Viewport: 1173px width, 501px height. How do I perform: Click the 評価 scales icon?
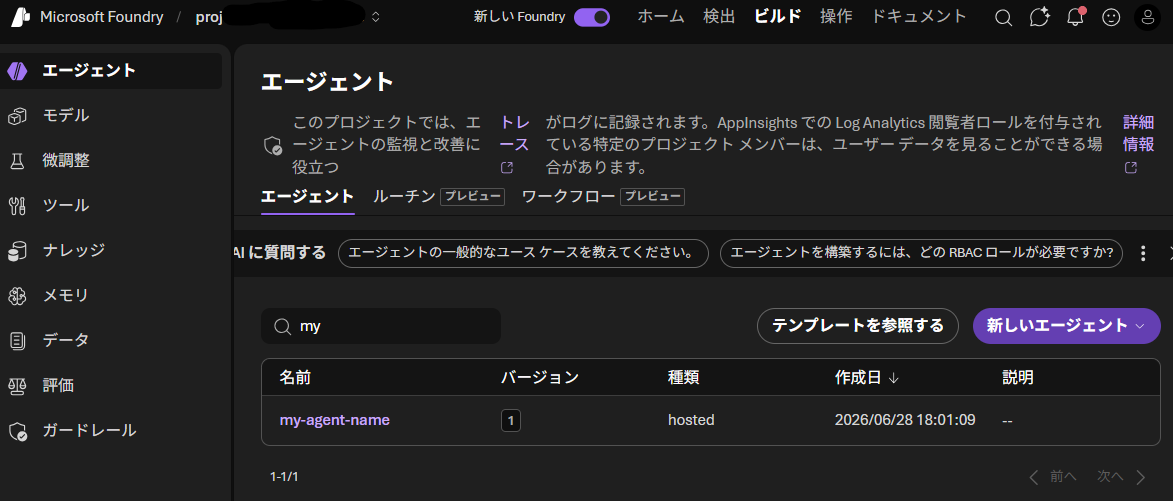pyautogui.click(x=17, y=386)
